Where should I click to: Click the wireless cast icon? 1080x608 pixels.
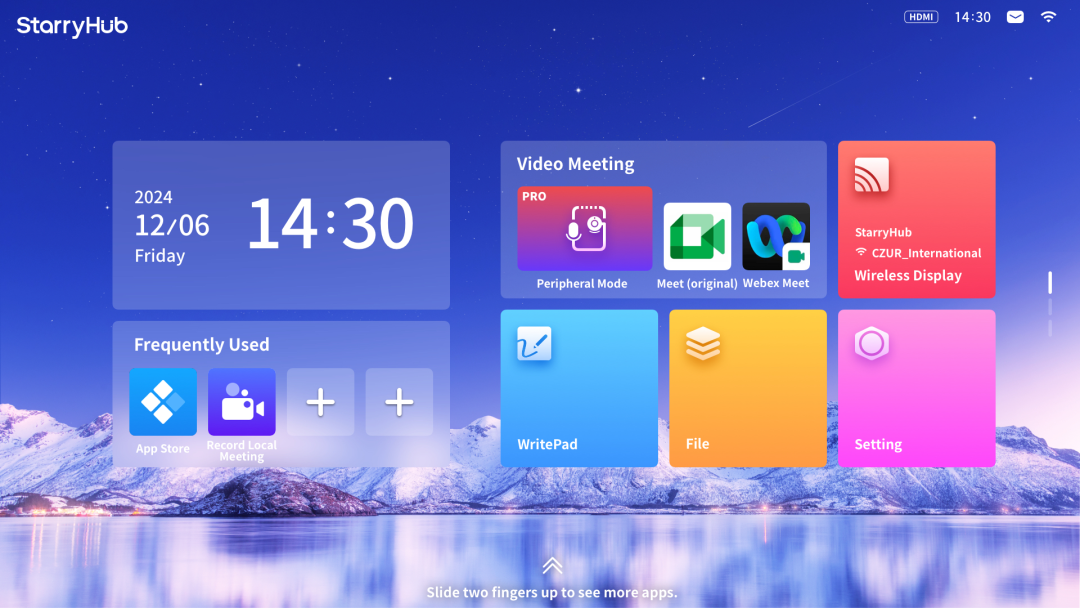872,175
